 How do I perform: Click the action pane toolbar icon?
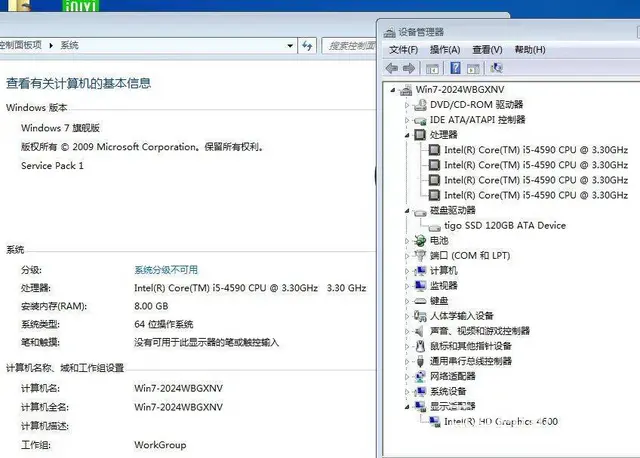point(473,69)
